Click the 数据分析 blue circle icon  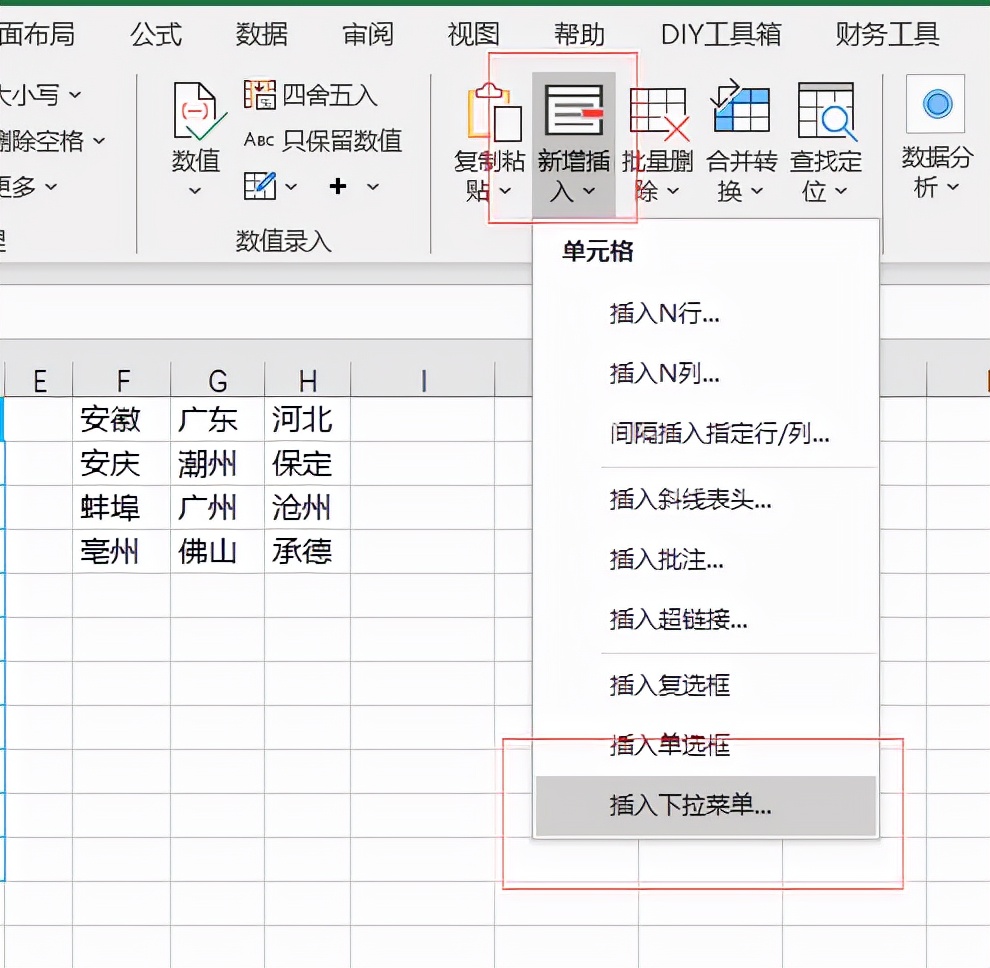tap(936, 104)
